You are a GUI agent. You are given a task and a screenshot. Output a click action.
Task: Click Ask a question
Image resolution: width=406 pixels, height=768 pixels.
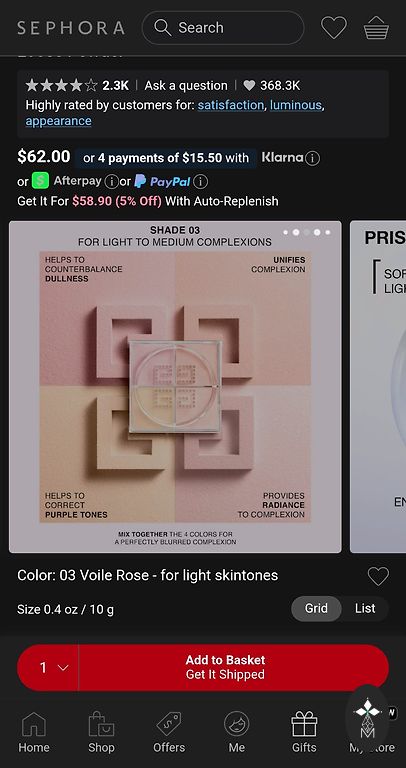click(186, 86)
